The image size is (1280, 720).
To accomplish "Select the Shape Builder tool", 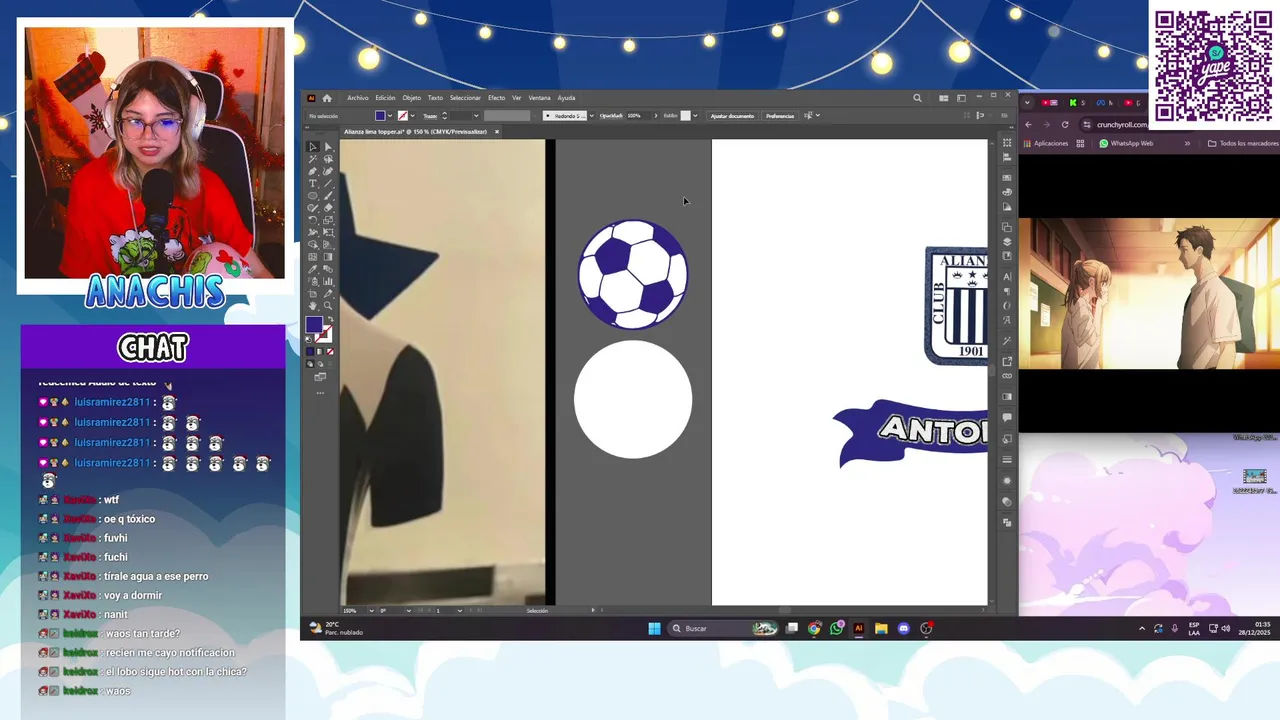I will click(313, 245).
